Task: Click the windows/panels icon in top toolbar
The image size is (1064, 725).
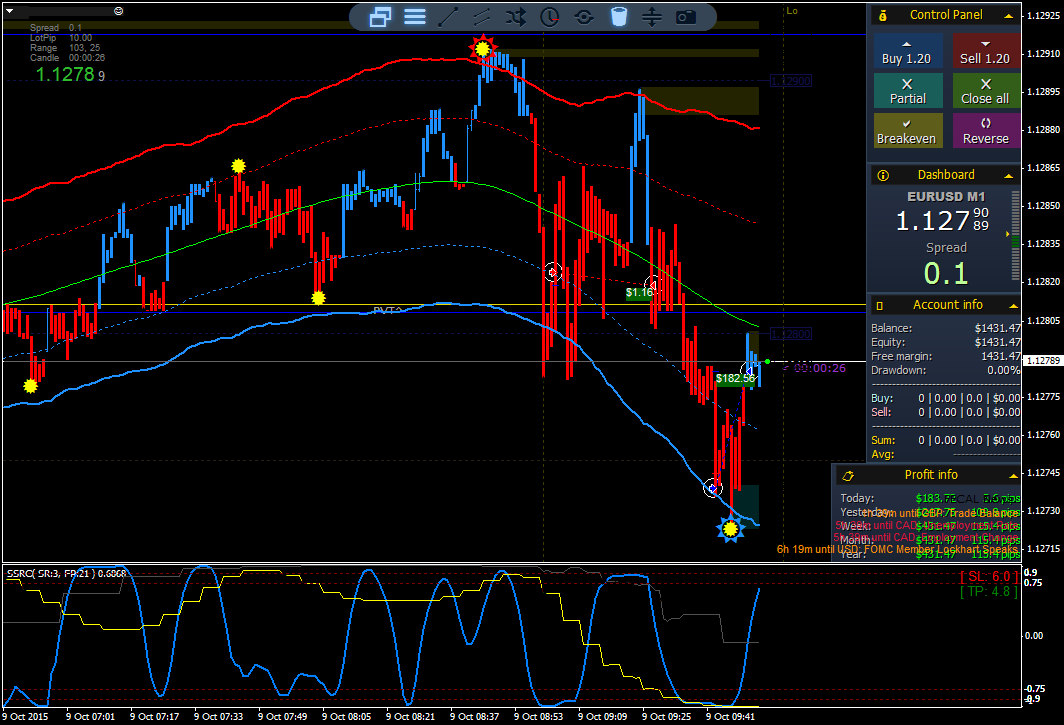Action: pos(380,17)
